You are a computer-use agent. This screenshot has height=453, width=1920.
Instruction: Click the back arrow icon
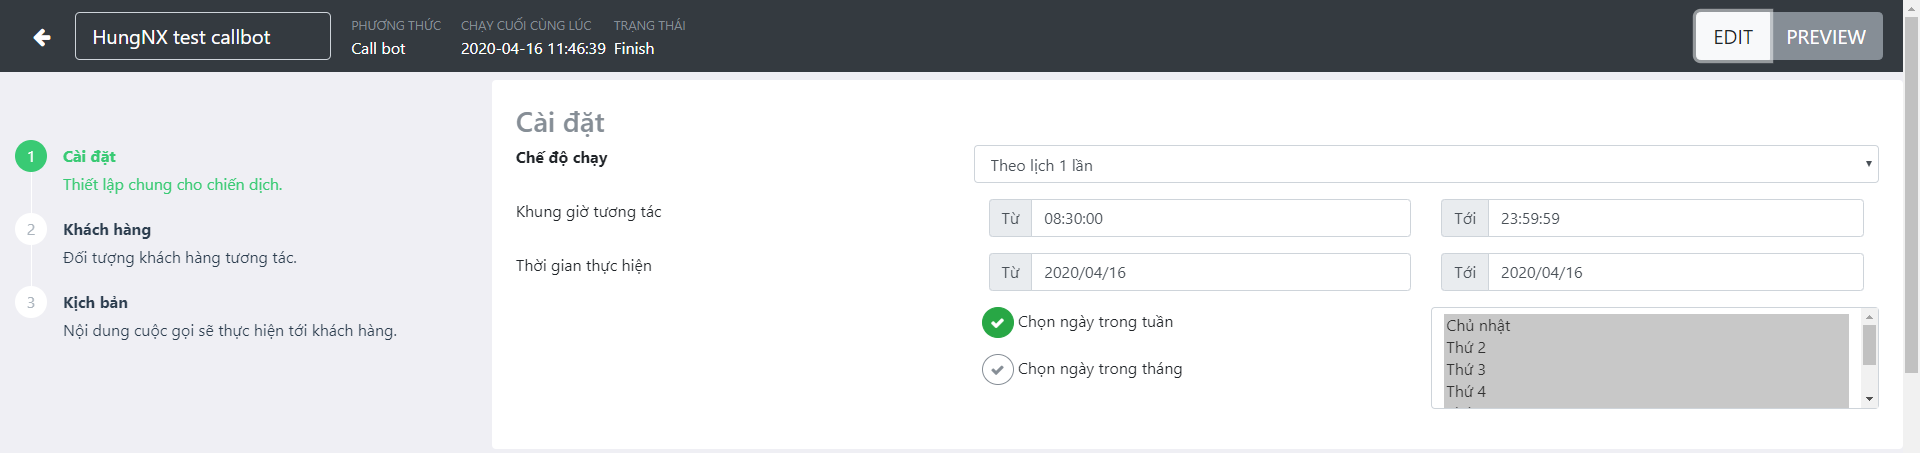point(42,37)
